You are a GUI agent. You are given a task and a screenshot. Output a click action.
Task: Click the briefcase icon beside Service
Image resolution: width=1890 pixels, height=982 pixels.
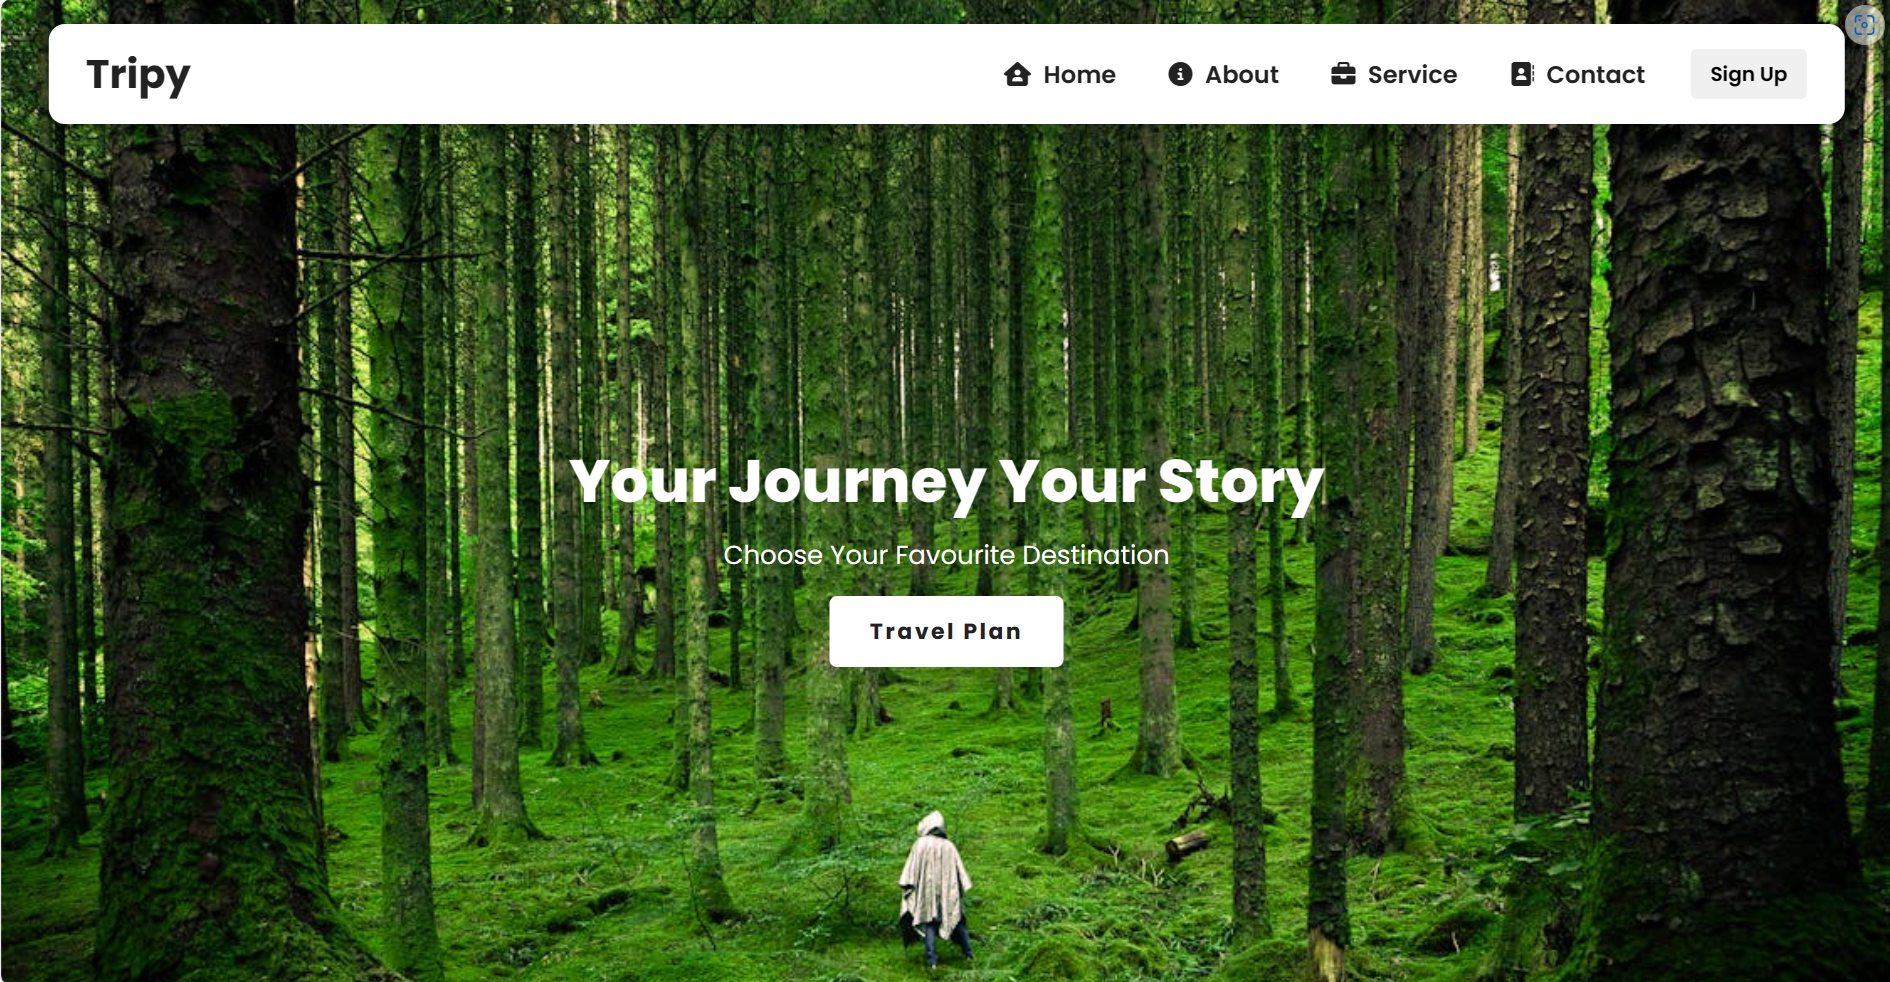1343,74
